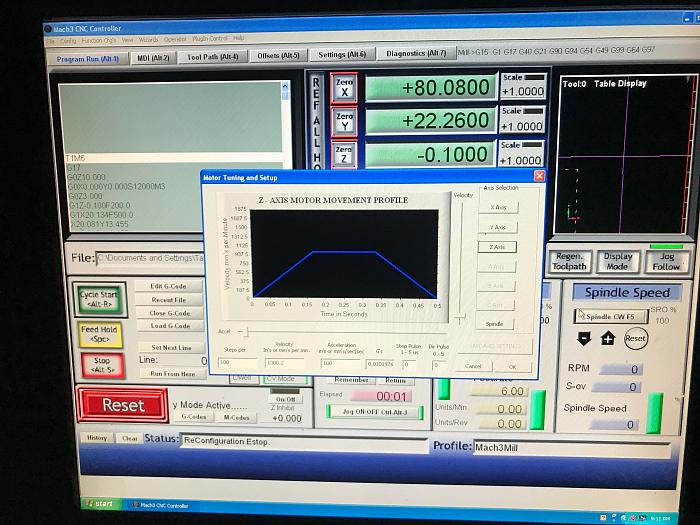Select X Axis in Motor Tuning dialog
The image size is (700, 525).
[497, 207]
